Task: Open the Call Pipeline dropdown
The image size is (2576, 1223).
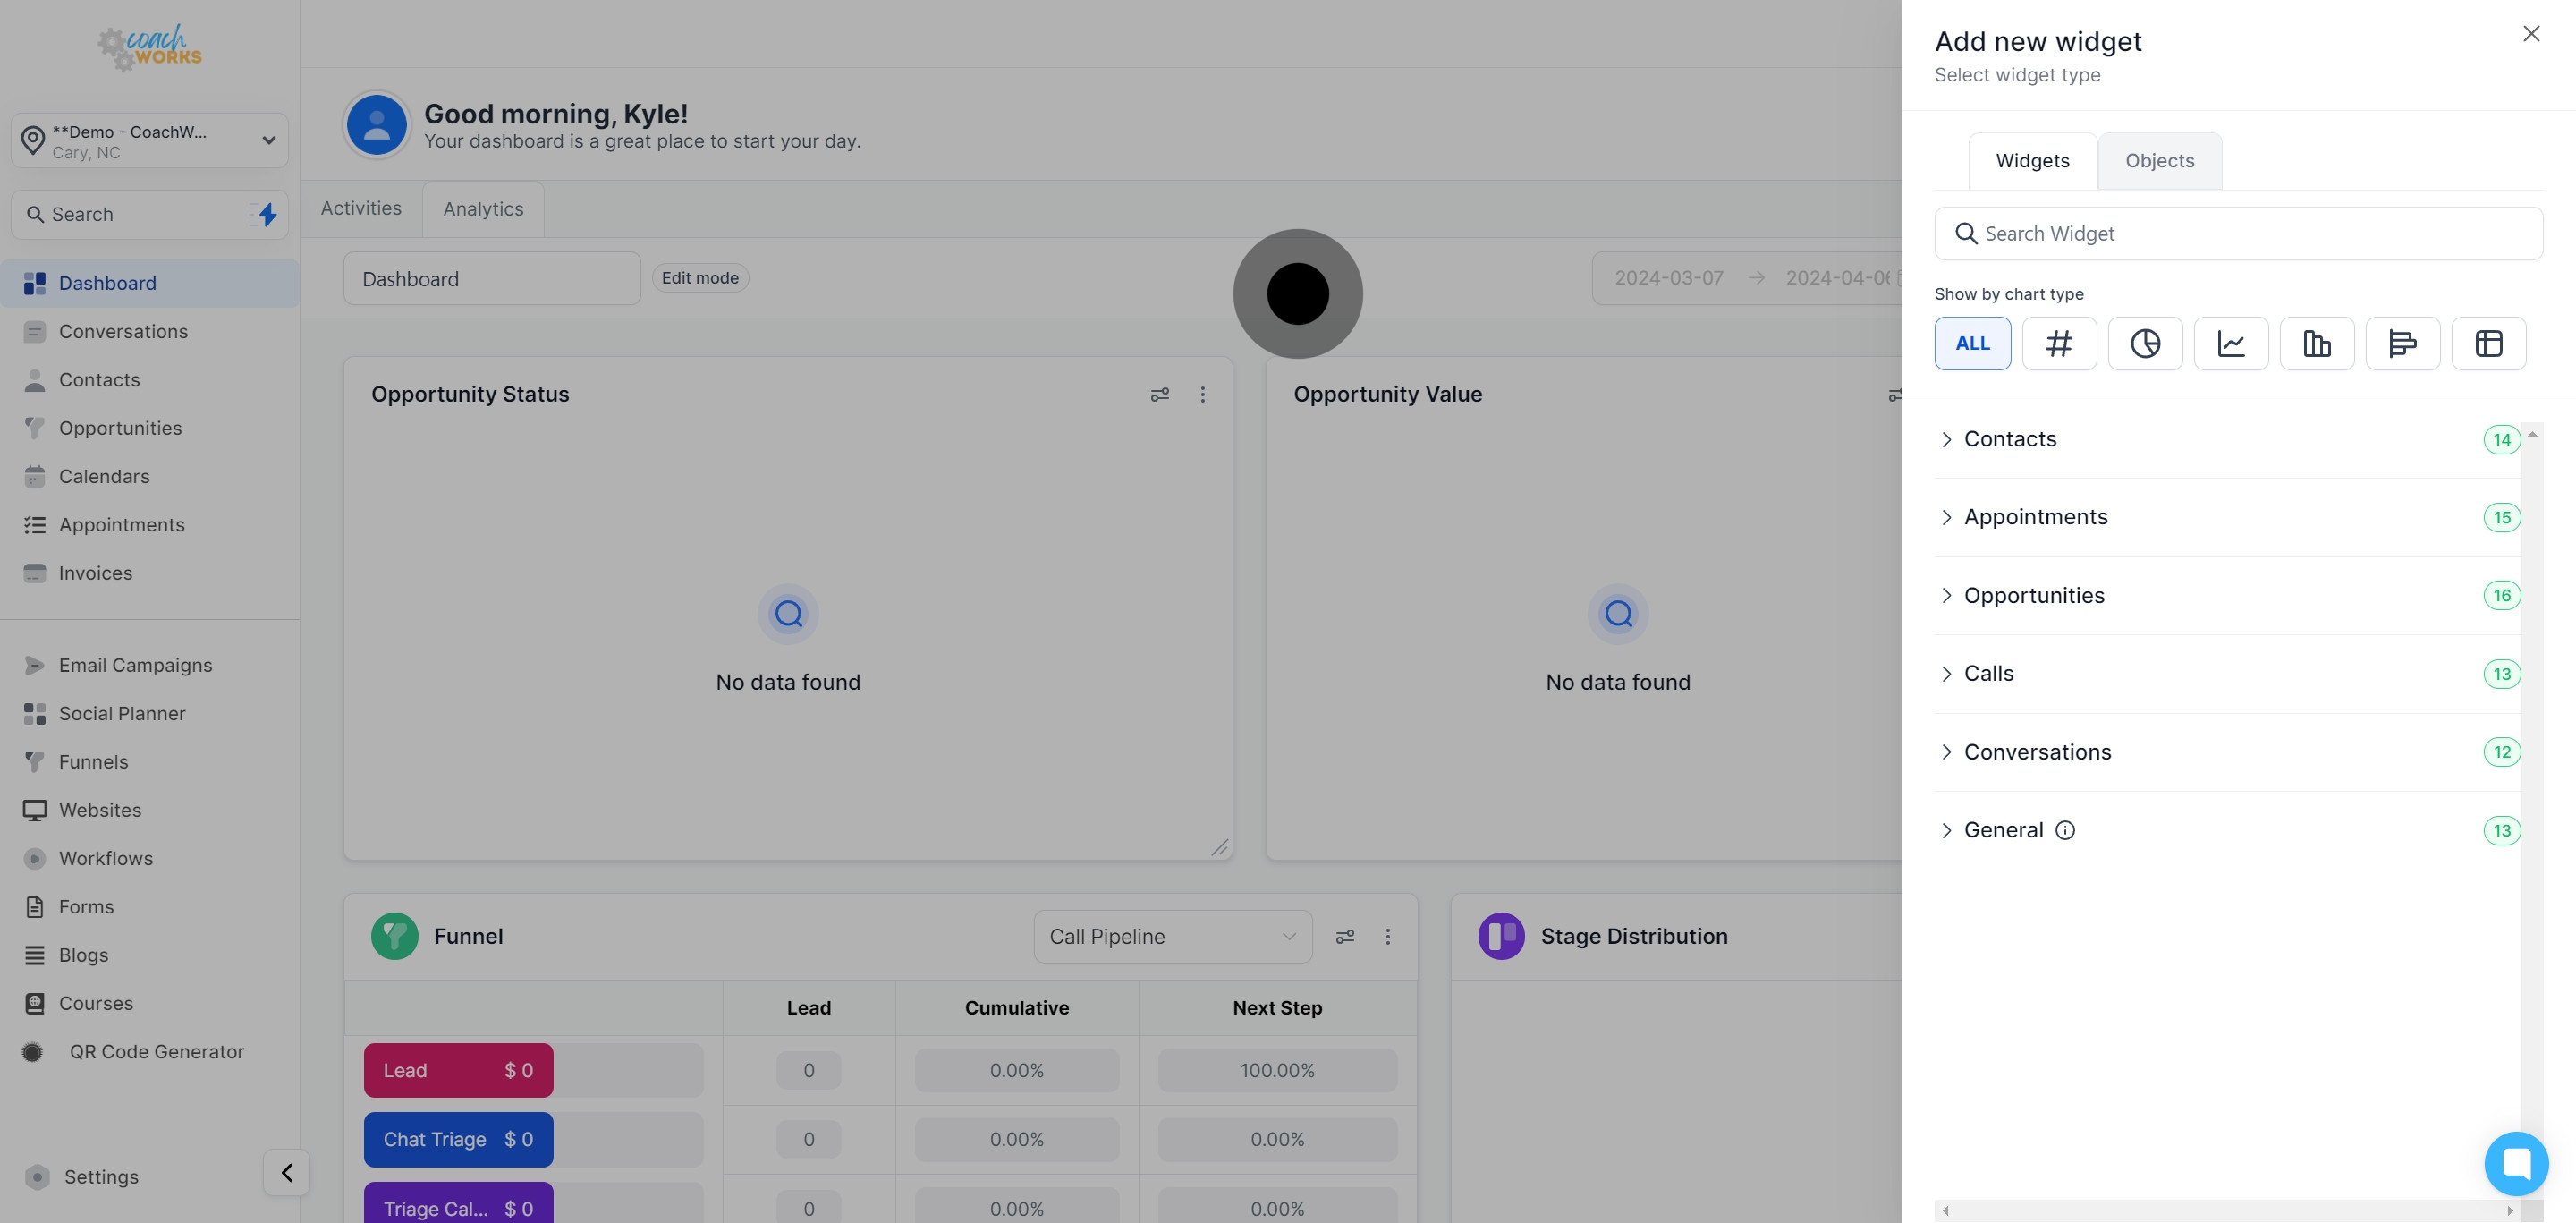Action: tap(1172, 936)
